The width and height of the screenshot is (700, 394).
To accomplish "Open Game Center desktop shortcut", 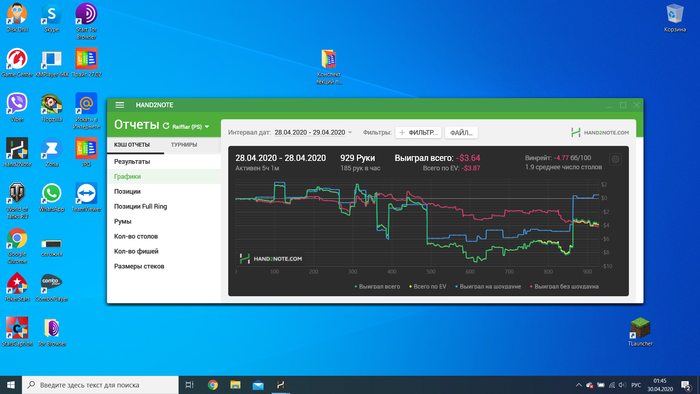I will (17, 62).
